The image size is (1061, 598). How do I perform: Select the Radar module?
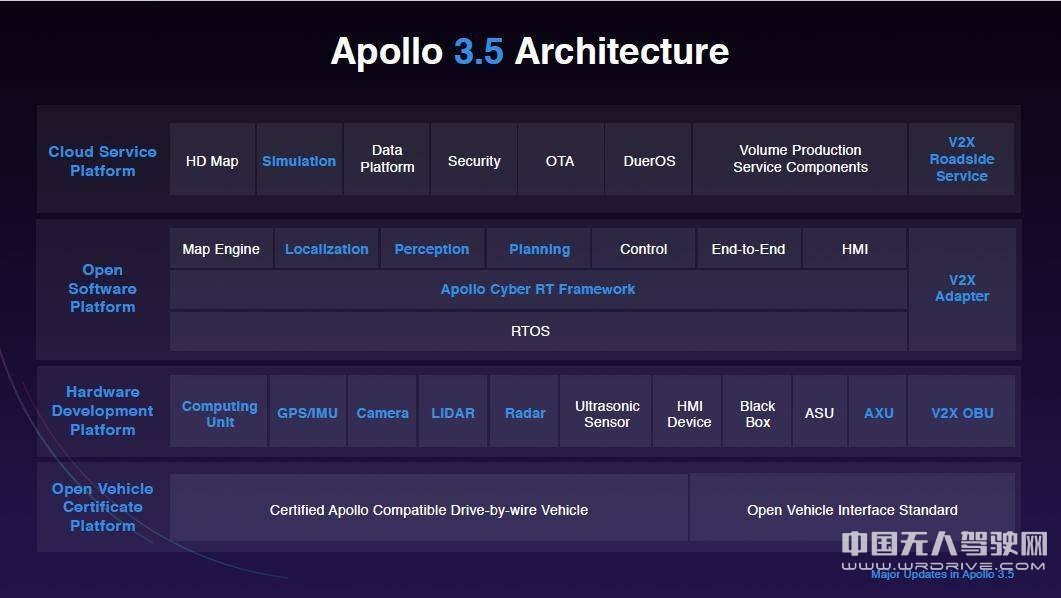tap(524, 412)
